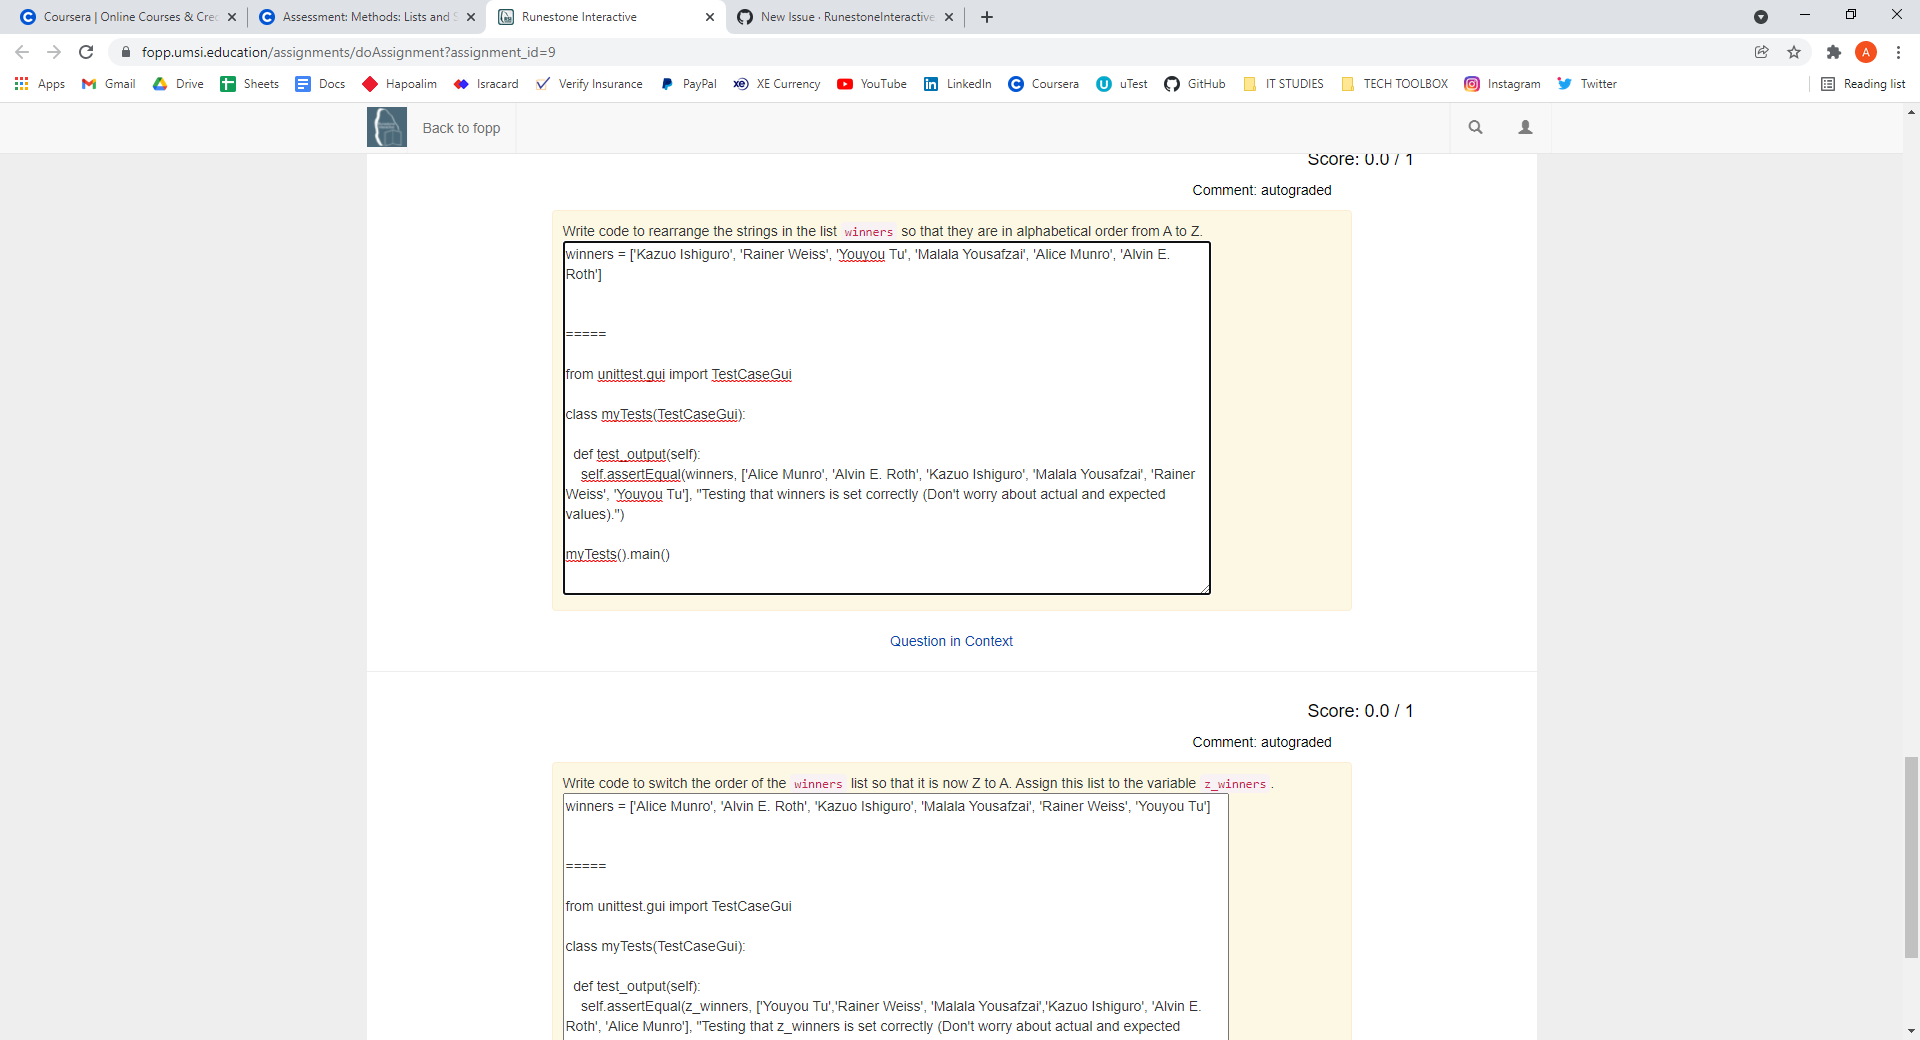This screenshot has height=1040, width=1920.
Task: Open the LinkedIn bookmark
Action: point(957,84)
